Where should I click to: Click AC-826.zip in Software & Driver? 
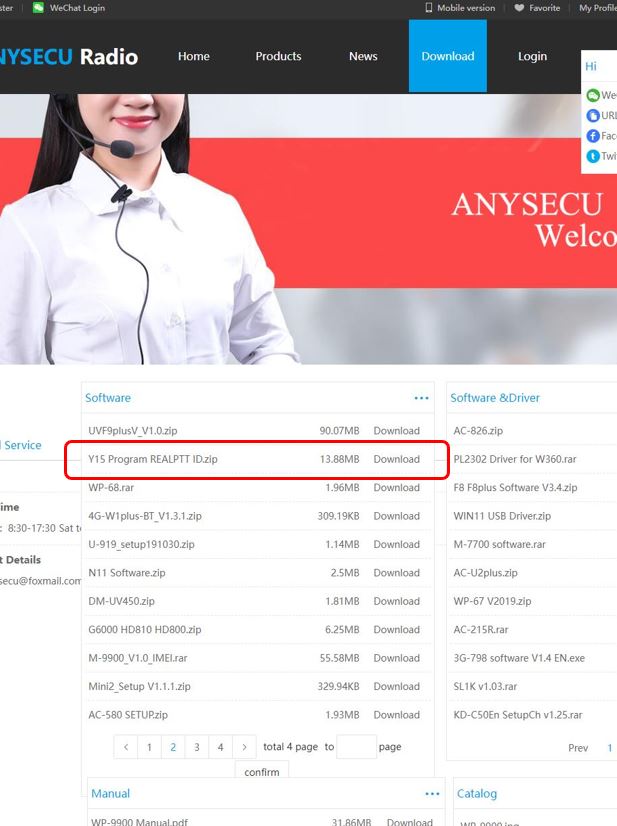point(478,431)
